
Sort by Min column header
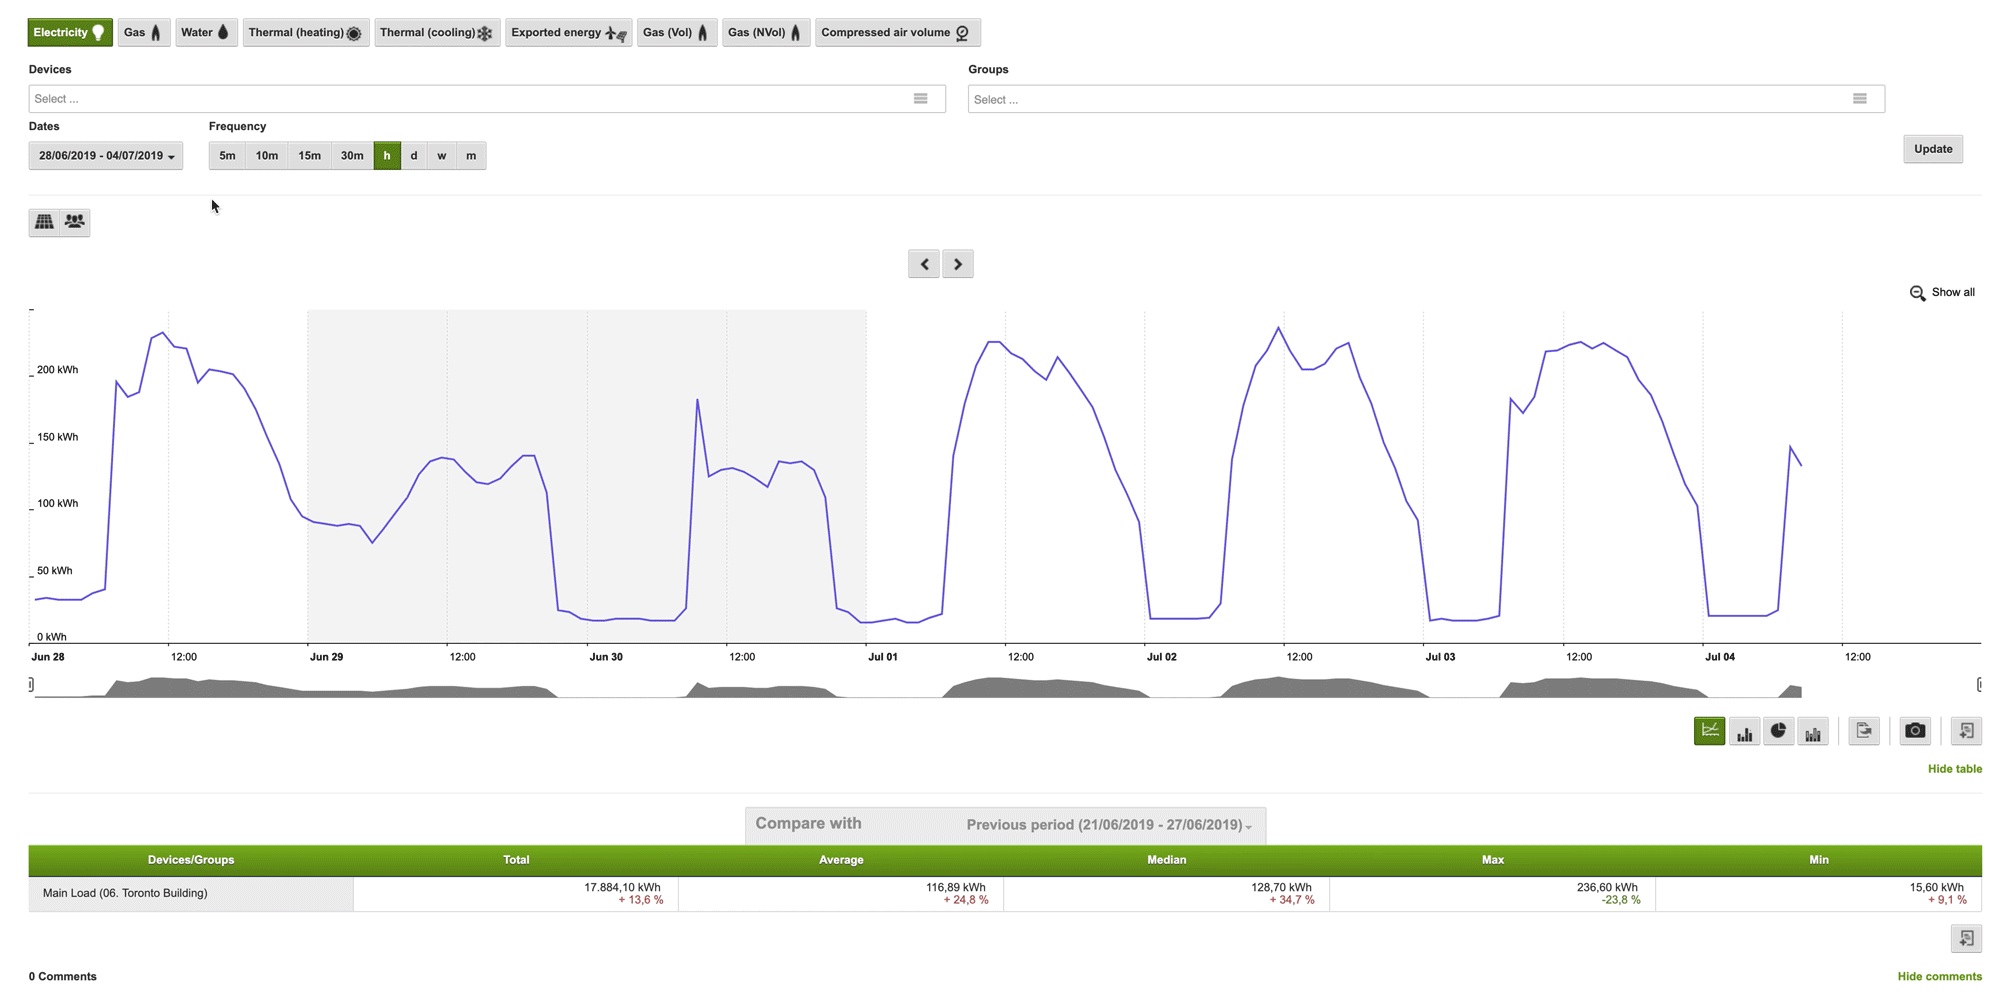pos(1819,860)
